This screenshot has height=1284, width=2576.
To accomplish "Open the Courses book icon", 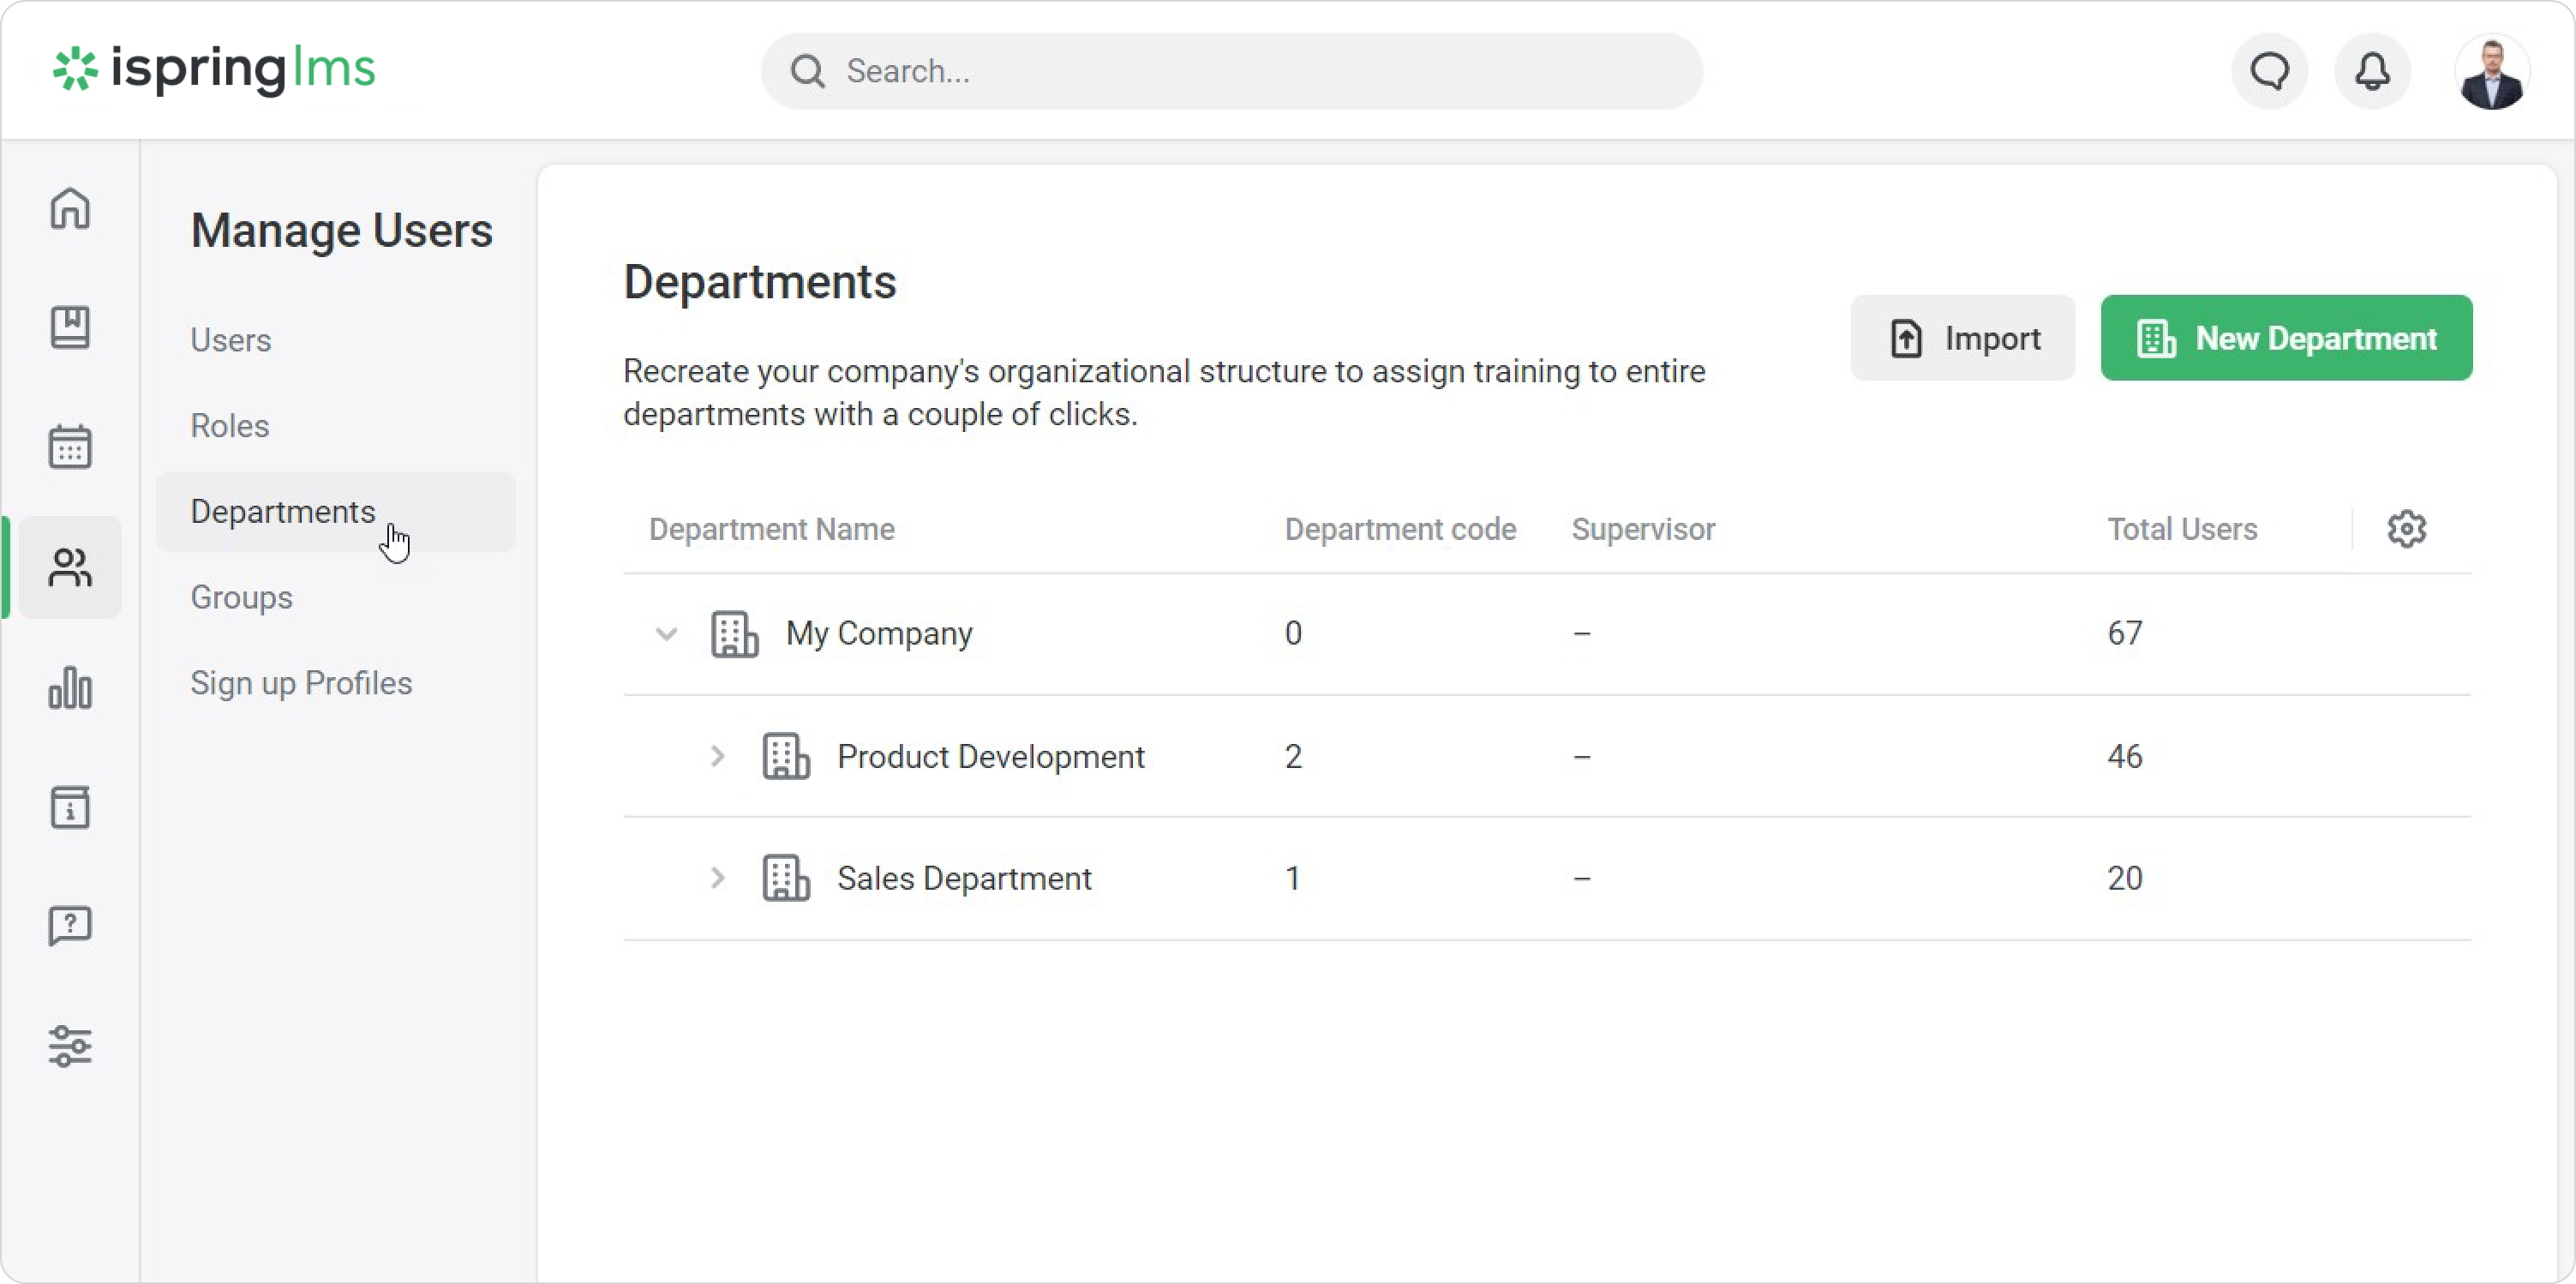I will click(x=70, y=327).
